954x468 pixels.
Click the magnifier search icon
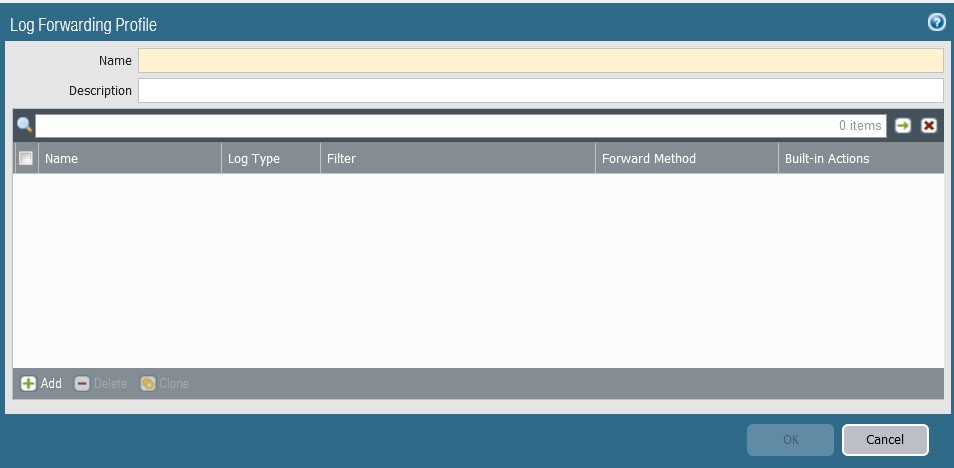[24, 125]
